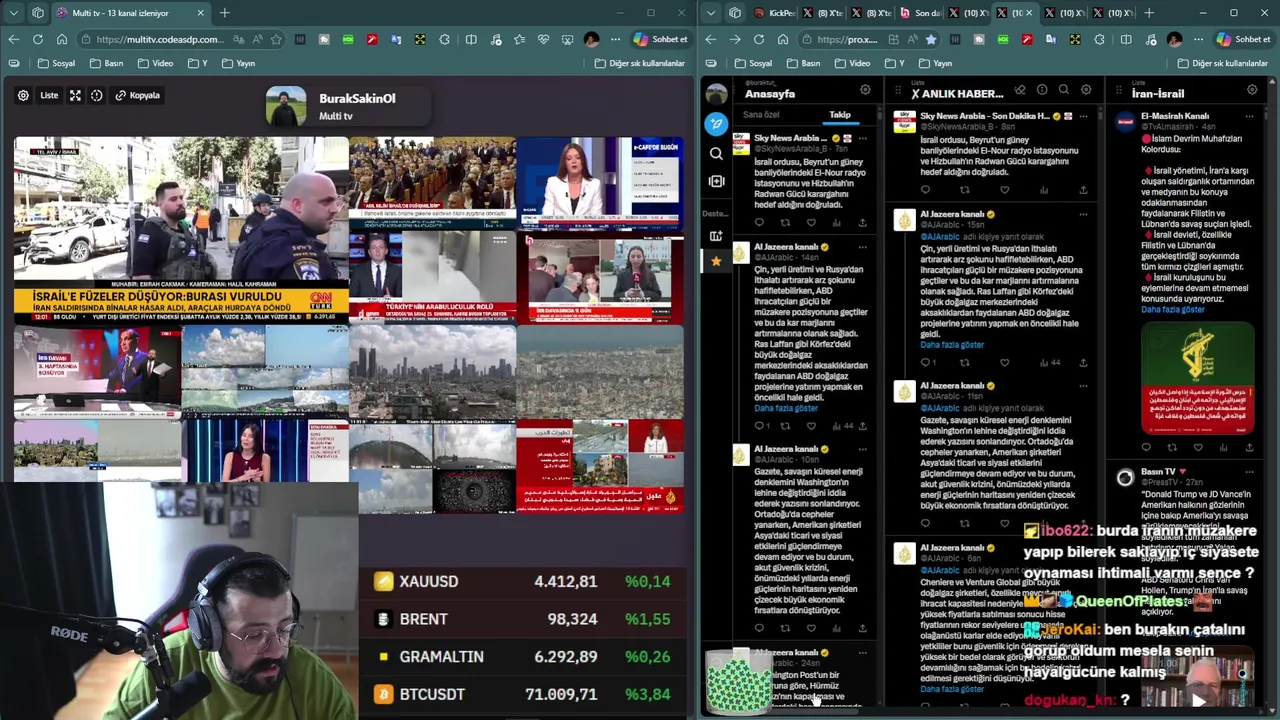
Task: Click the XAUUSD price row
Action: click(522, 581)
